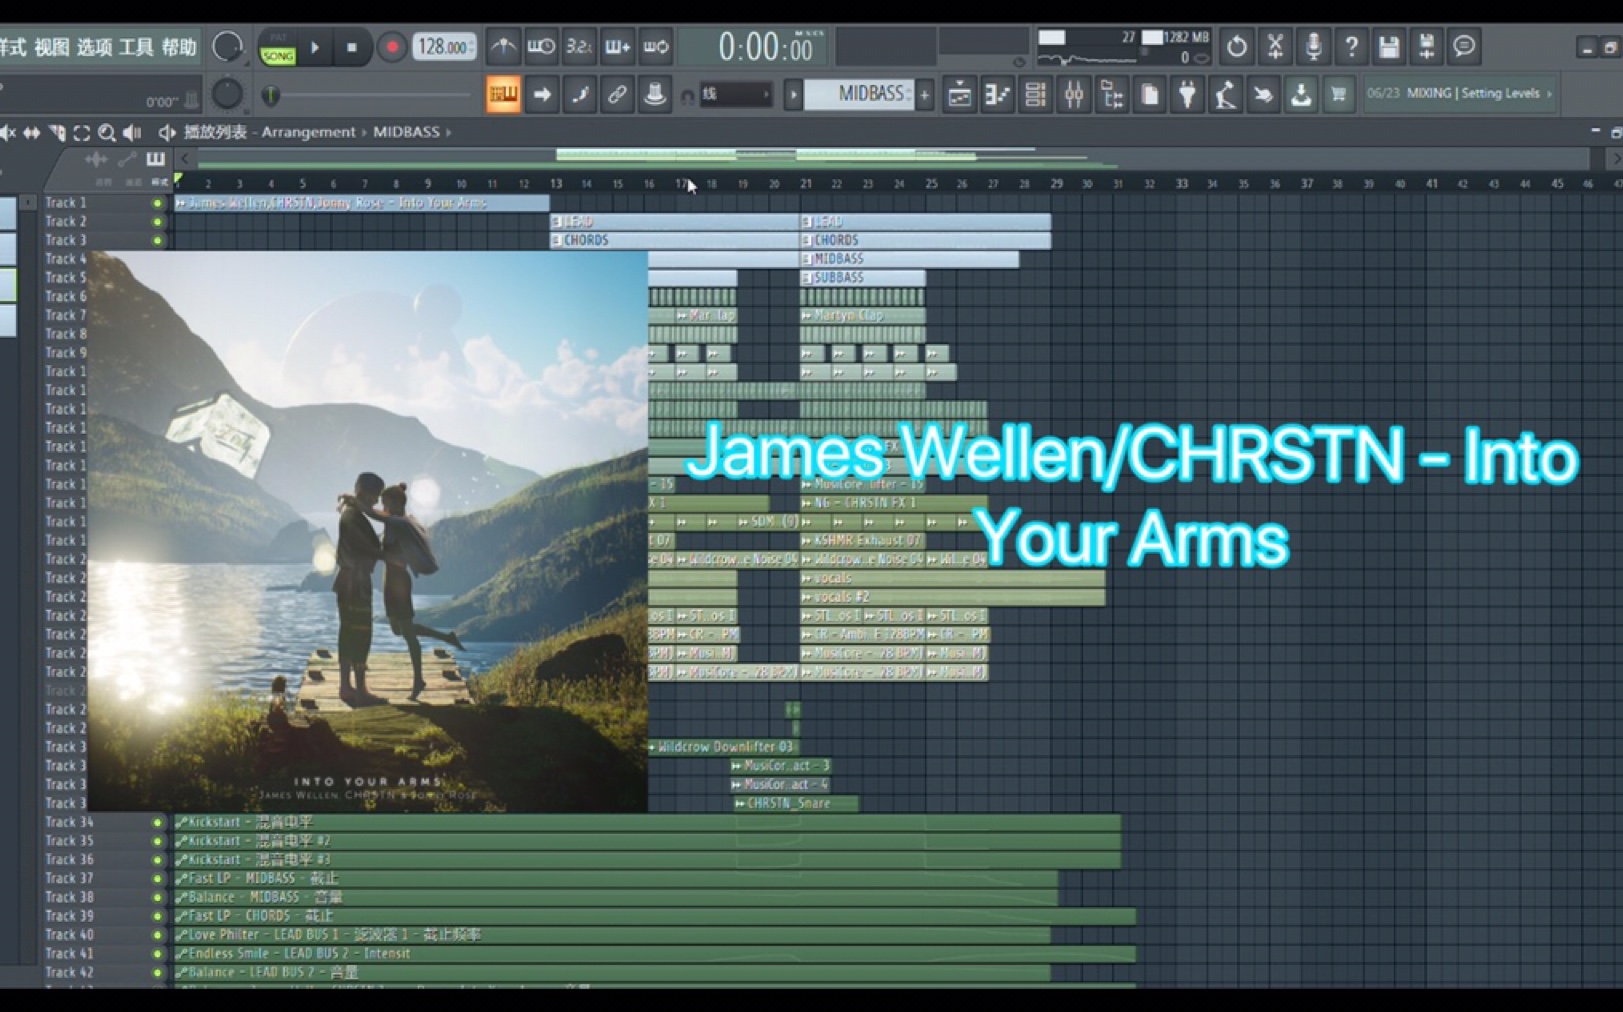Toggle overdub blend recording button
Viewport: 1623px width, 1012px height.
coord(617,46)
